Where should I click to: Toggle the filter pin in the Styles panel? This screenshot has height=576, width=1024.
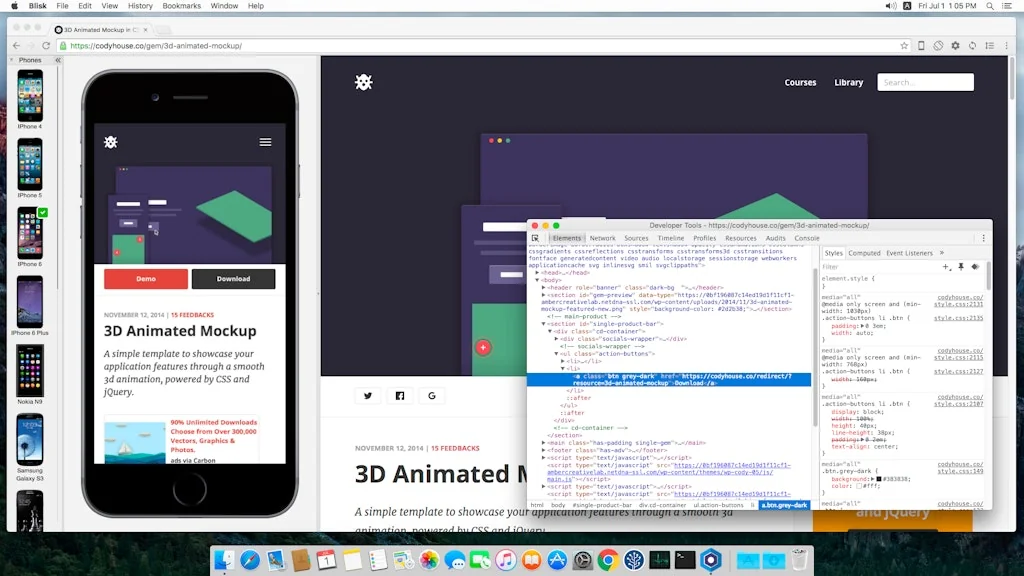tap(961, 267)
